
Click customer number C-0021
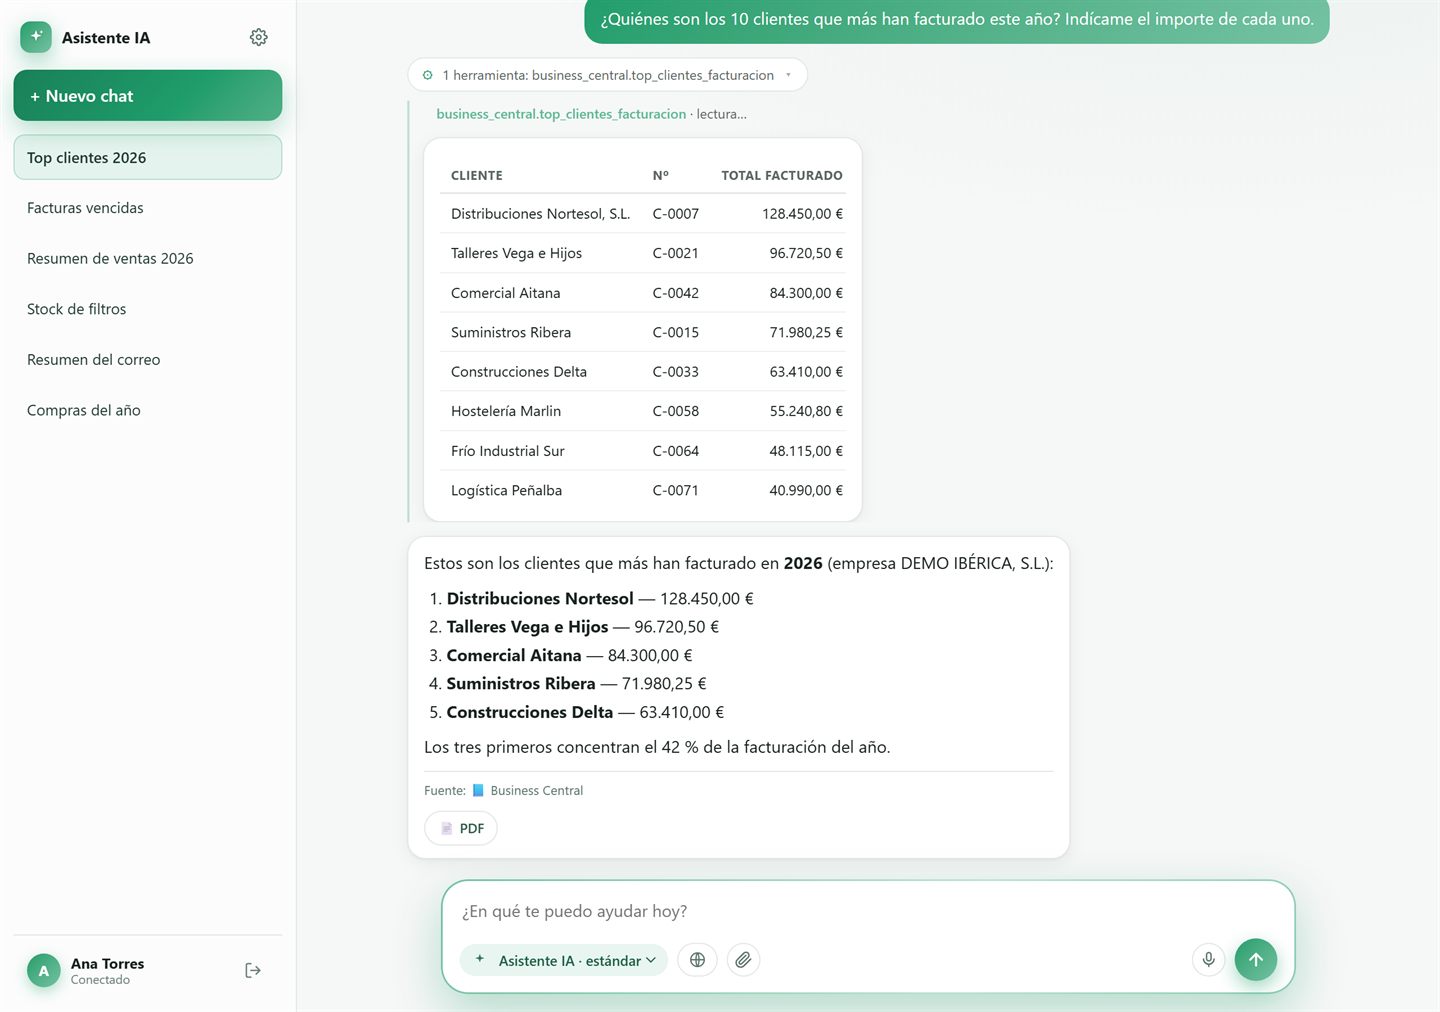(x=676, y=253)
